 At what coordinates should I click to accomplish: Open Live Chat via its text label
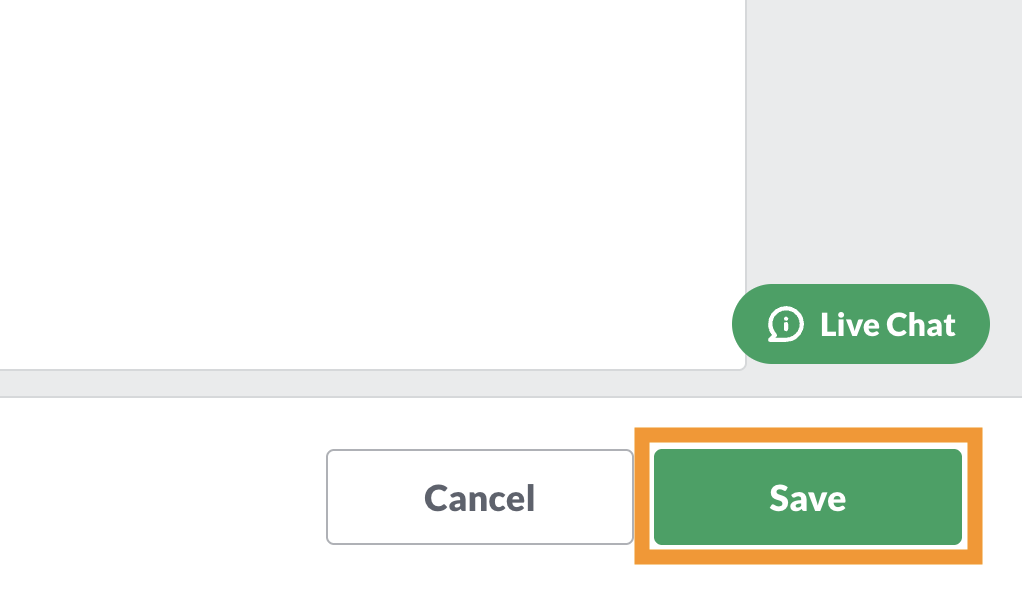(x=888, y=324)
